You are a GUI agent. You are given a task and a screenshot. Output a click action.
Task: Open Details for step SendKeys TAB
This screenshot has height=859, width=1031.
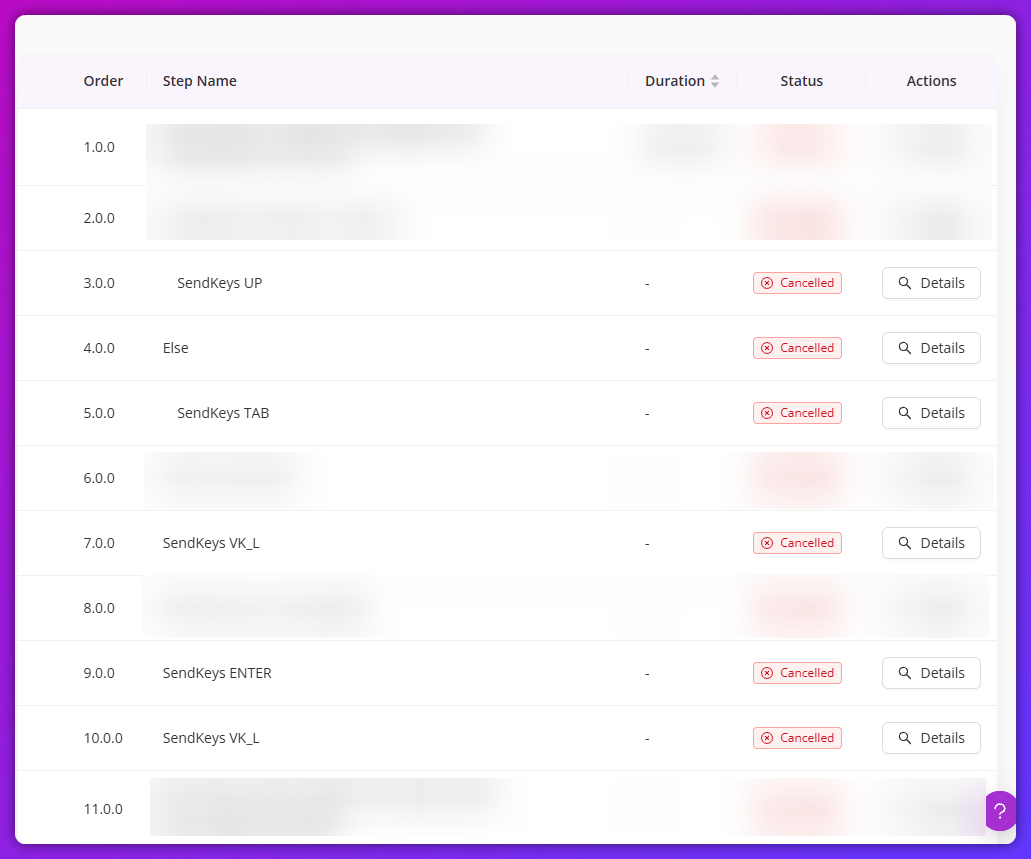coord(931,413)
